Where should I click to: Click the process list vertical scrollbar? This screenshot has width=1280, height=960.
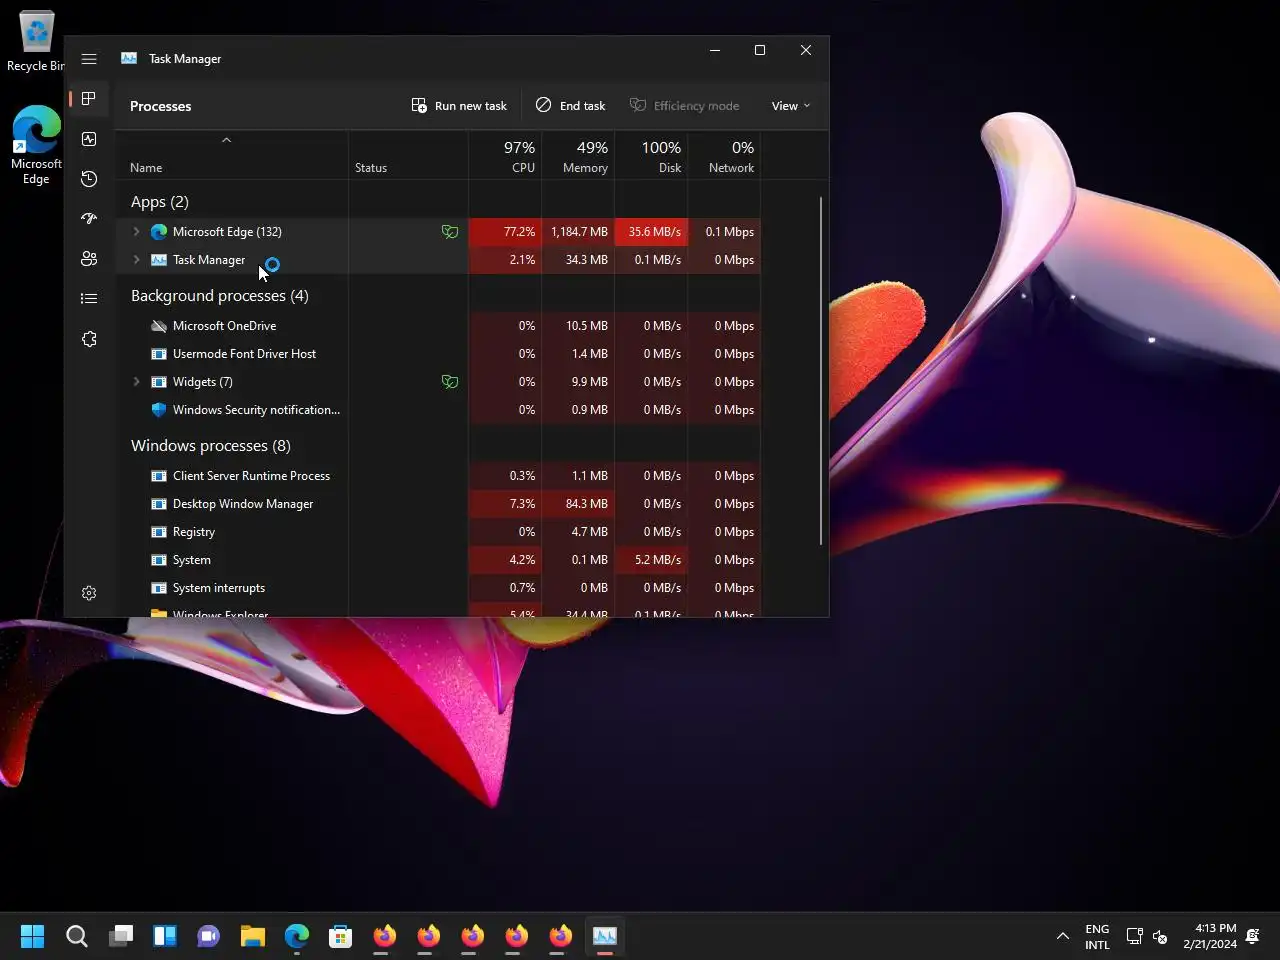tap(821, 371)
